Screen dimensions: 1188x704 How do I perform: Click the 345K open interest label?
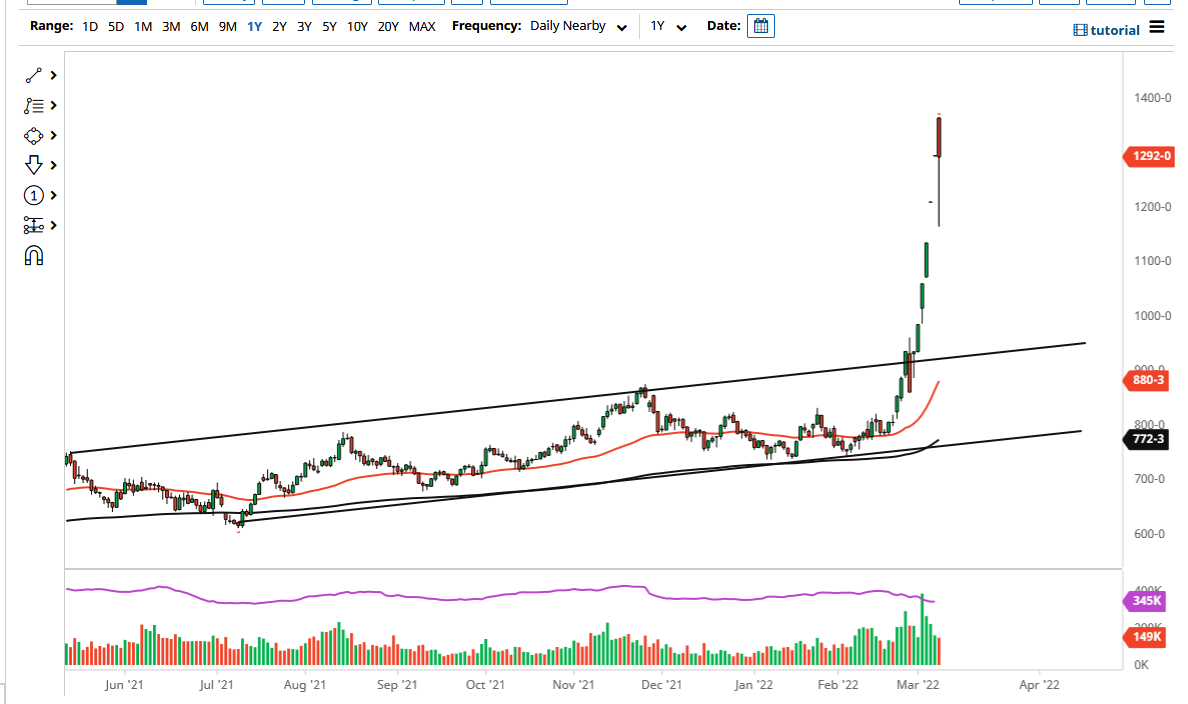[1144, 601]
